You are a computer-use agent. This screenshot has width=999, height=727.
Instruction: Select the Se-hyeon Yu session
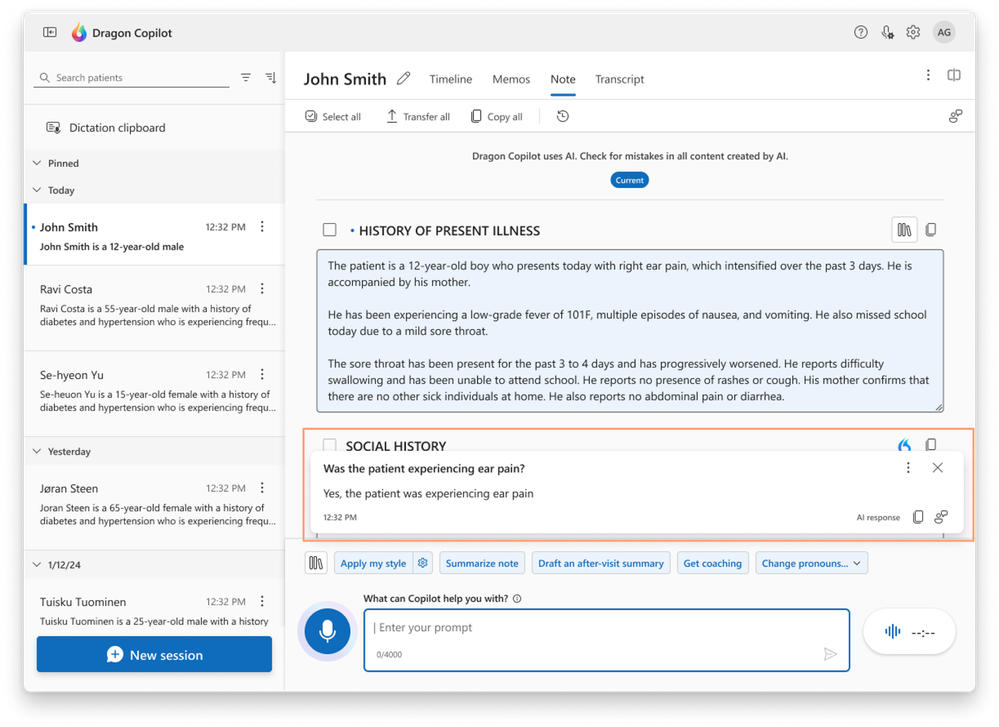[154, 393]
